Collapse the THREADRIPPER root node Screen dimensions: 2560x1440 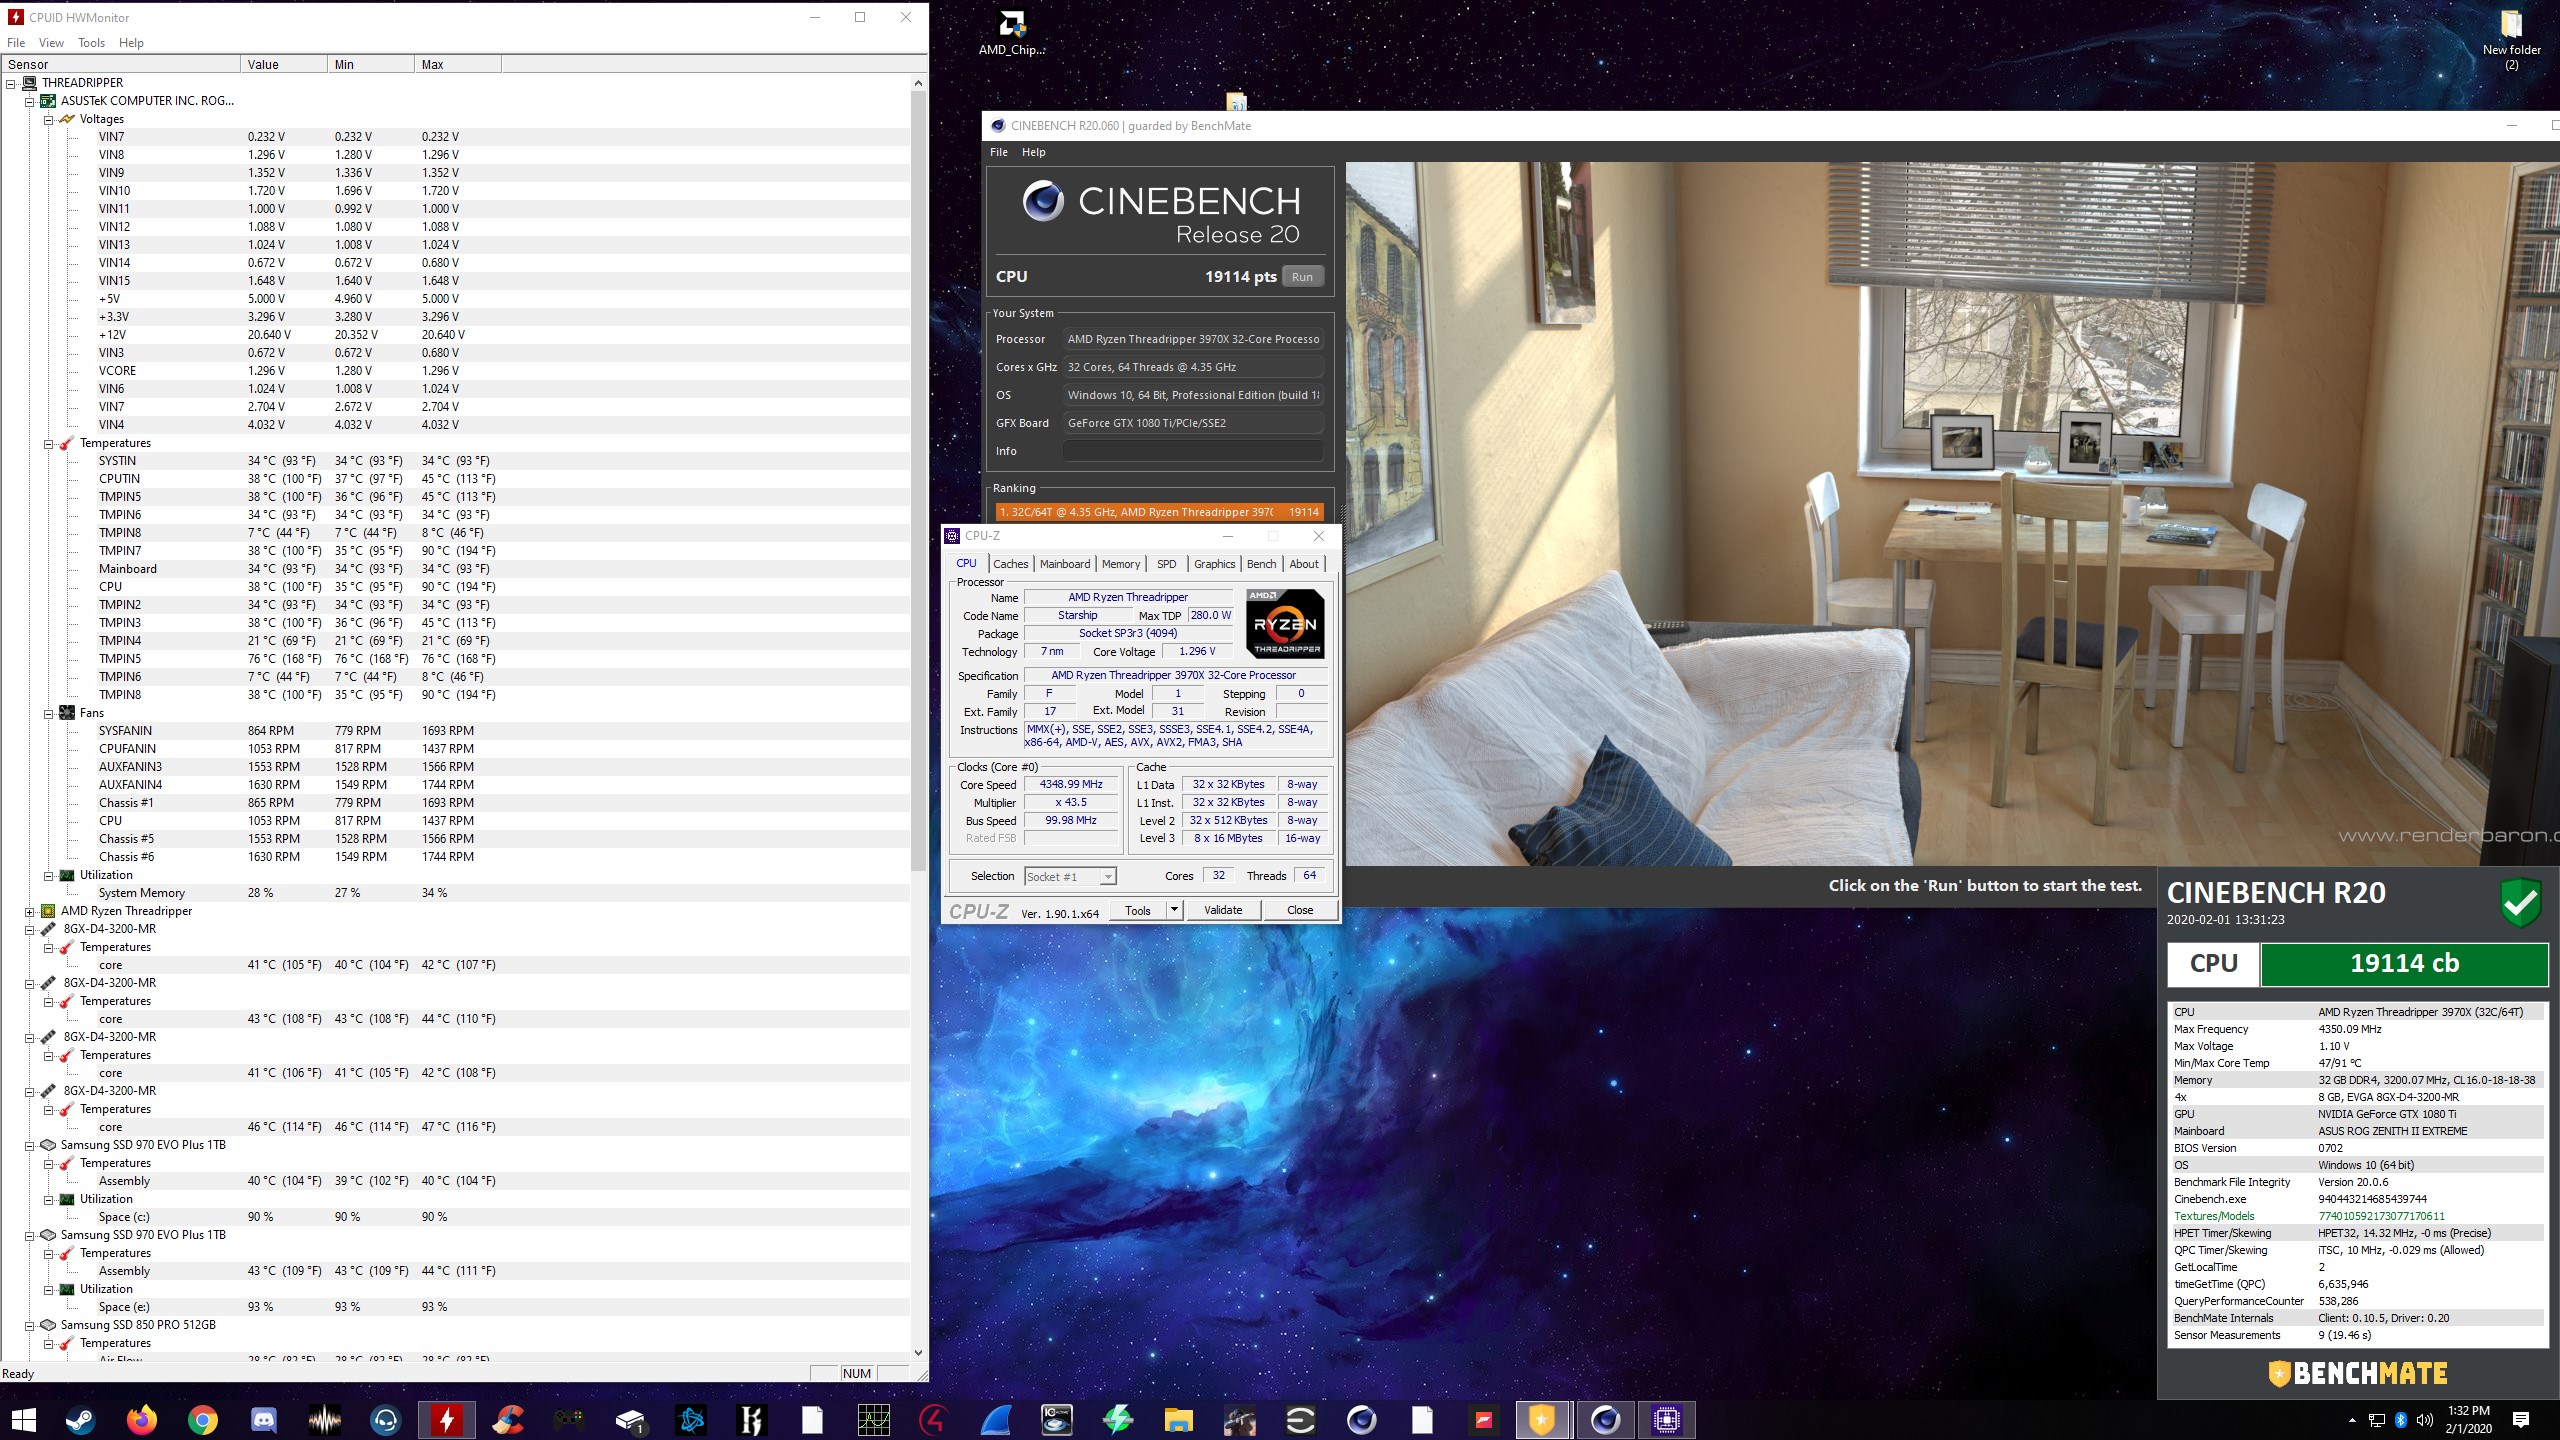pyautogui.click(x=11, y=83)
